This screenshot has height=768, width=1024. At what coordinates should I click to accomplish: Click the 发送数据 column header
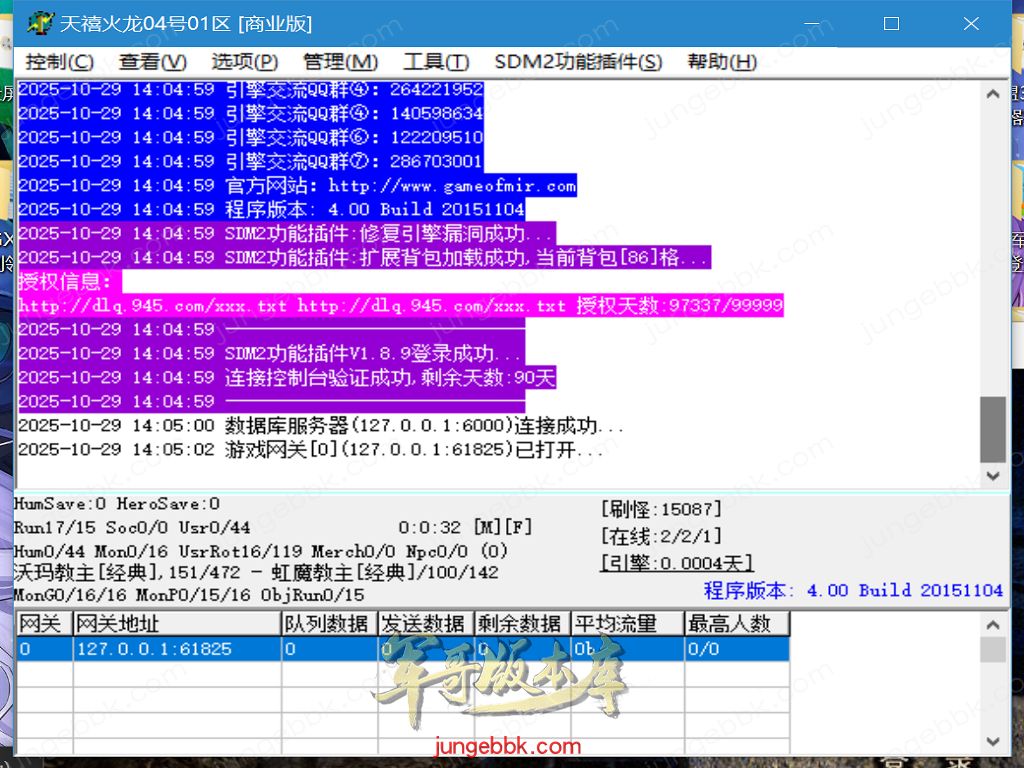(424, 624)
